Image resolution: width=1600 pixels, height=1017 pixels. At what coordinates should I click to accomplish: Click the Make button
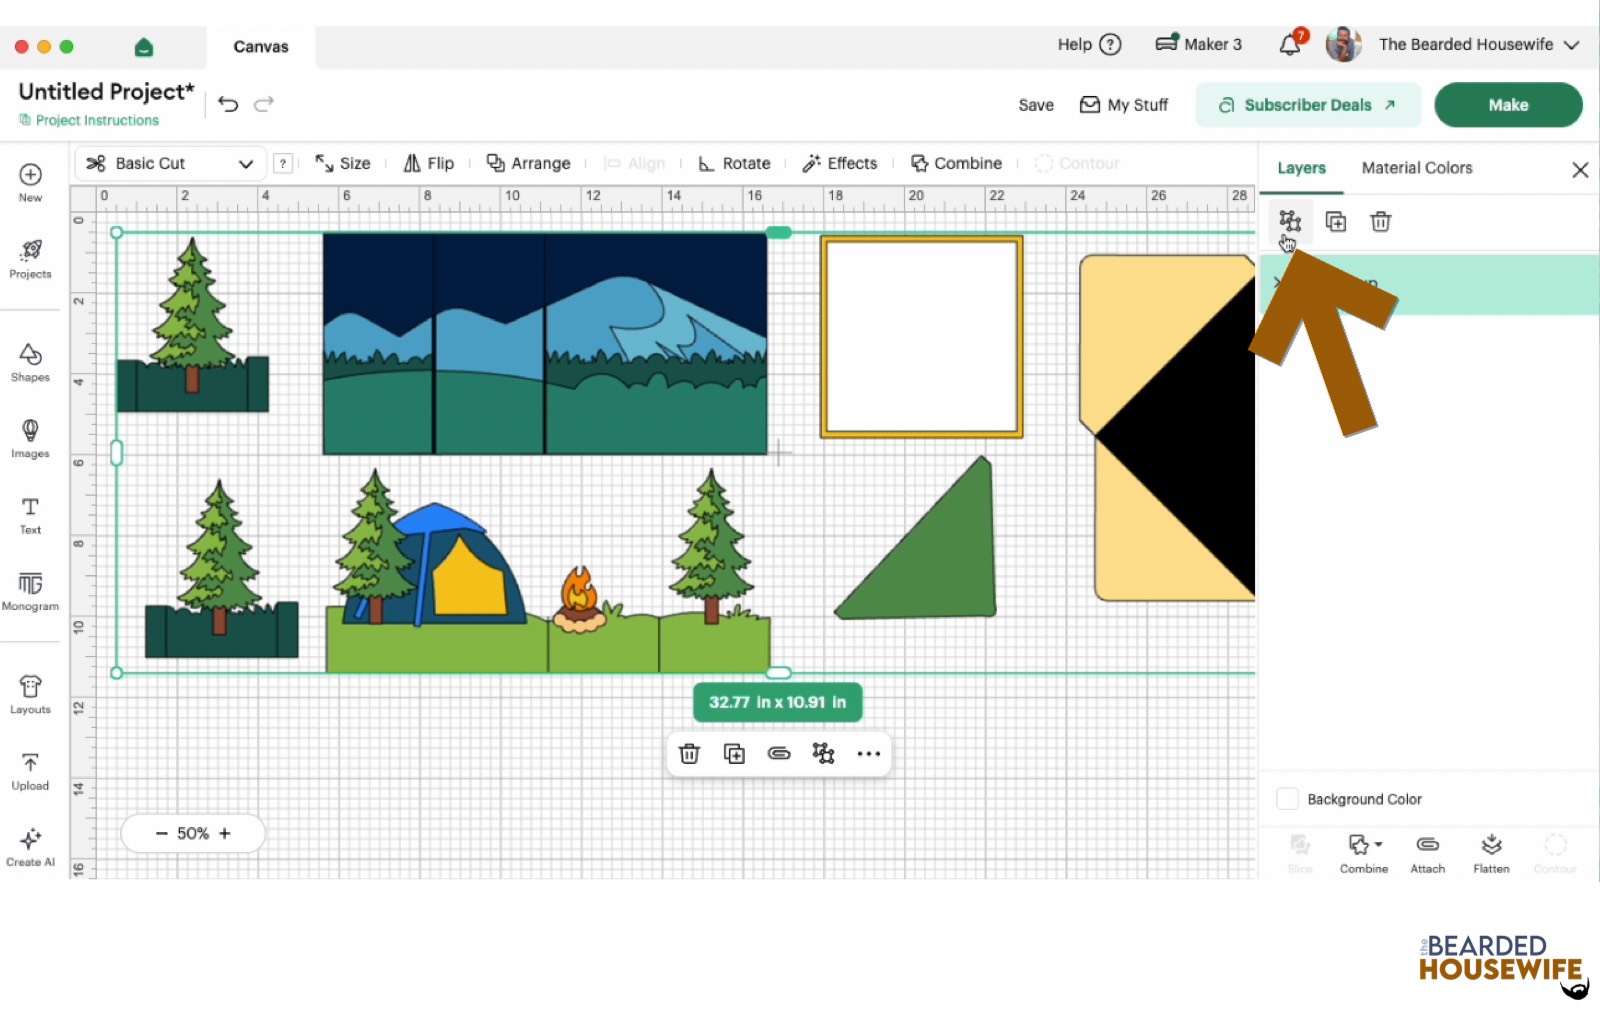point(1508,105)
